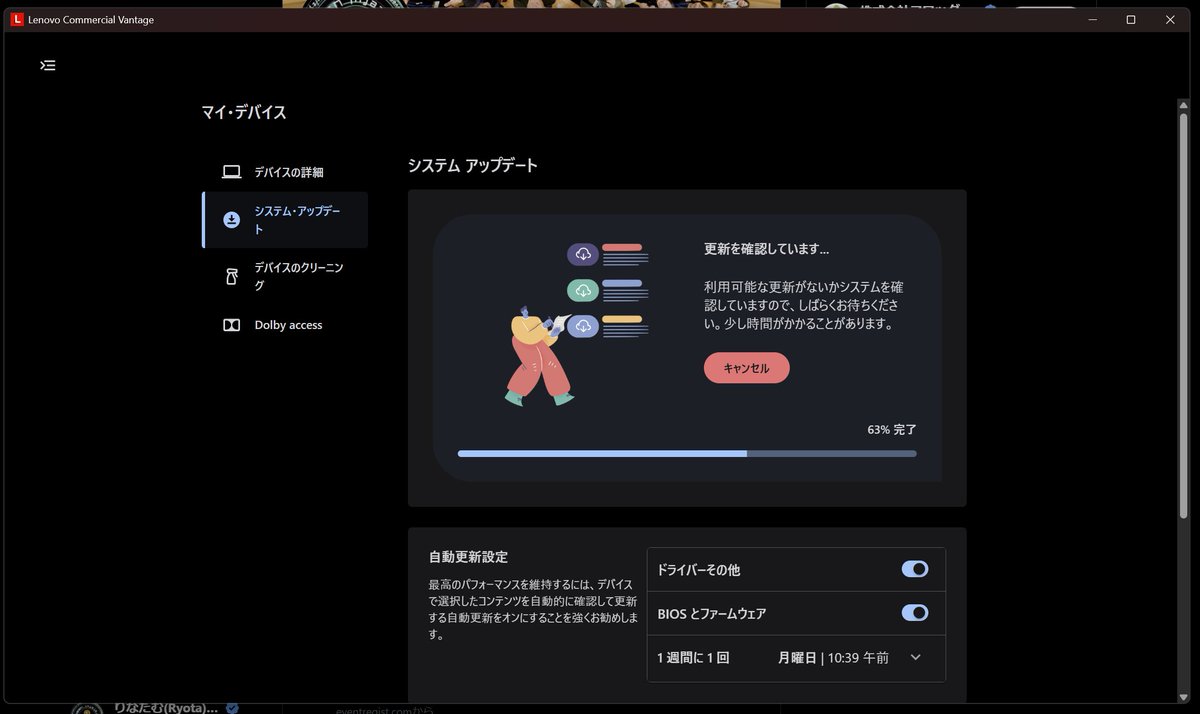Click the 自動更新設定 heading
The width and height of the screenshot is (1200, 714).
pos(469,557)
